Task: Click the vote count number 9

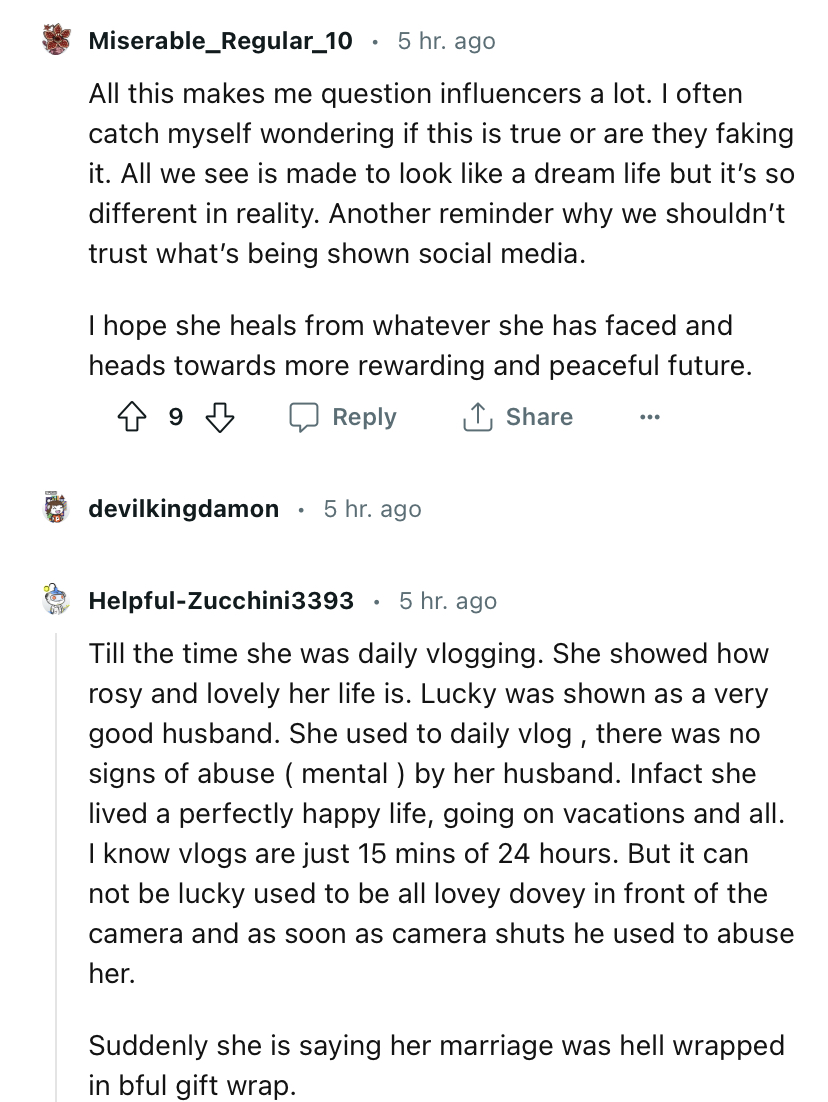Action: click(x=176, y=417)
